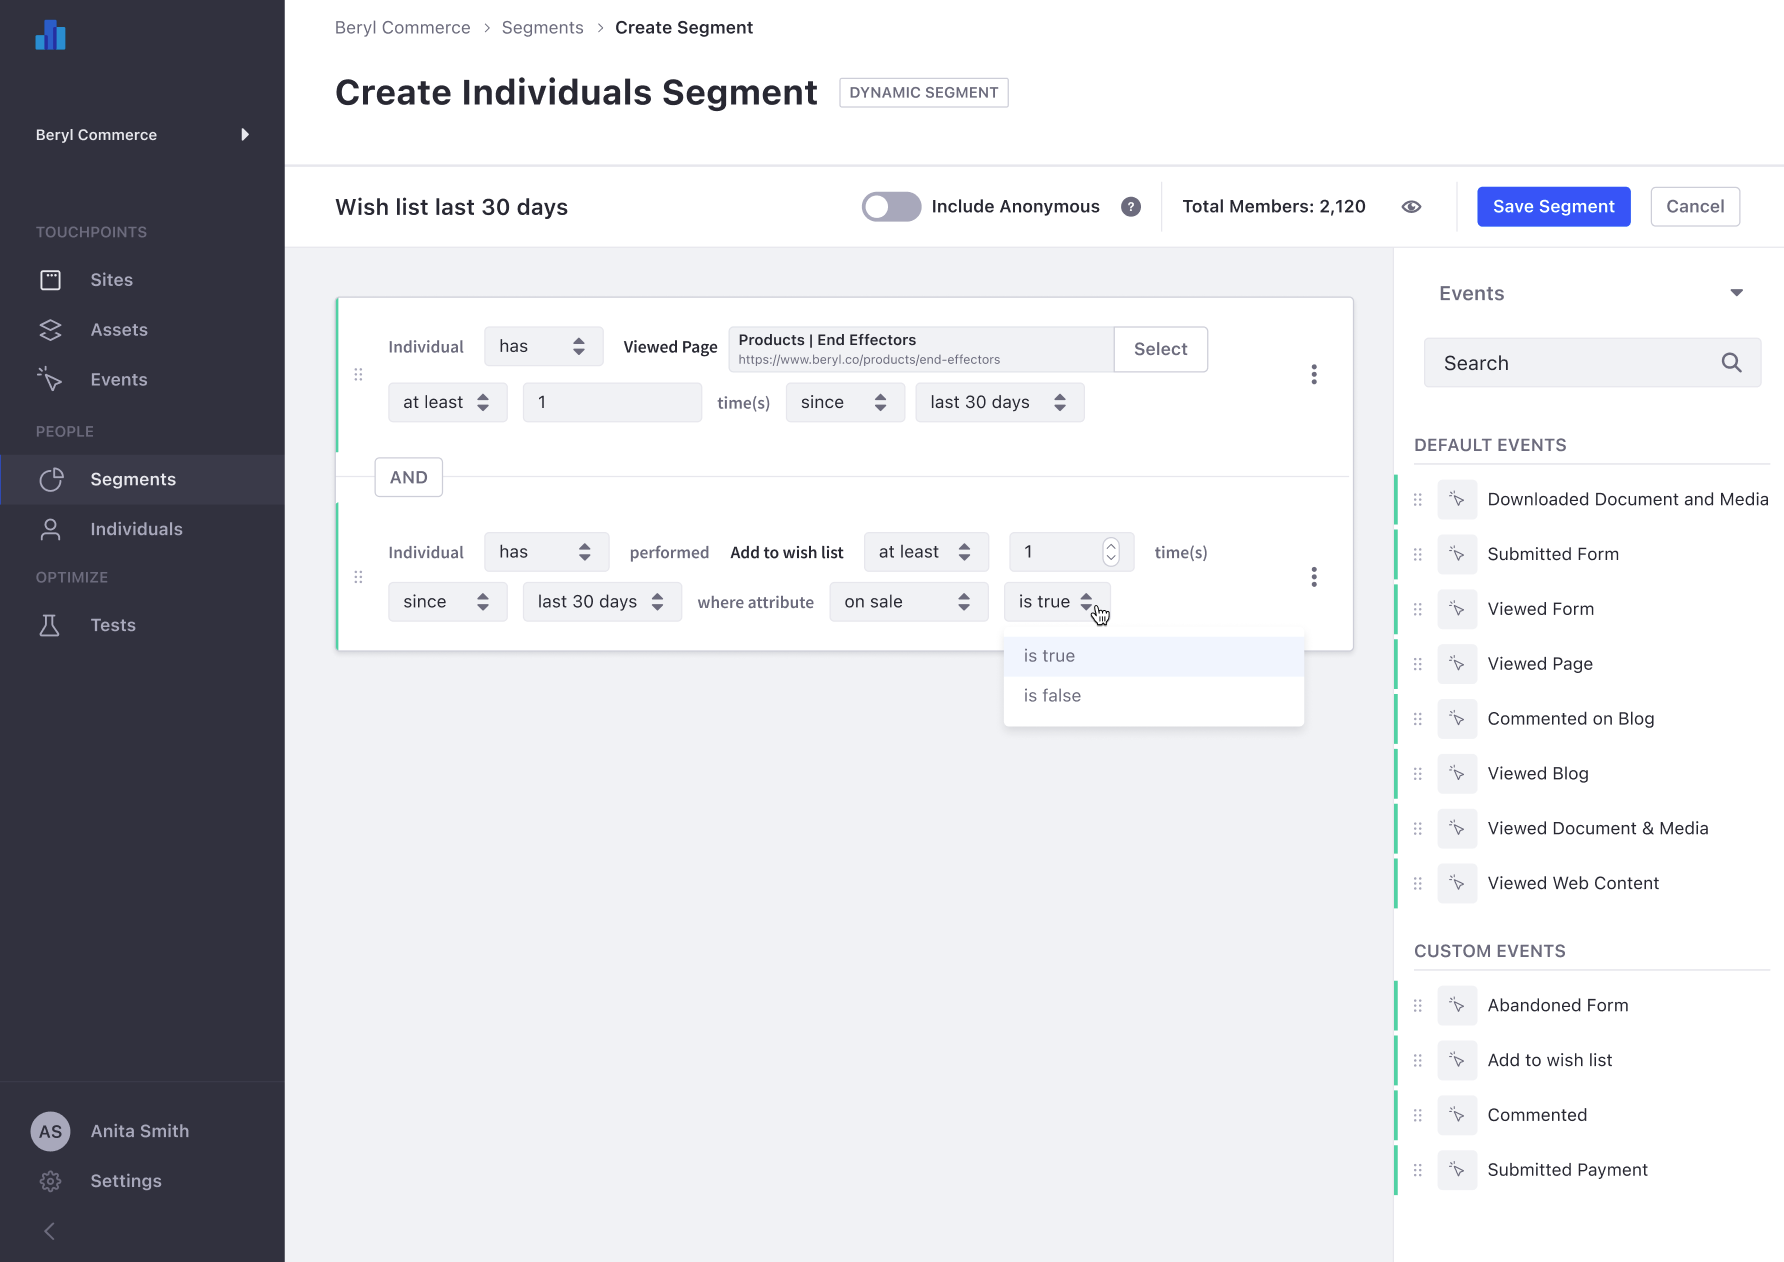This screenshot has width=1784, height=1262.
Task: Expand the Events panel dropdown arrow
Action: (1736, 293)
